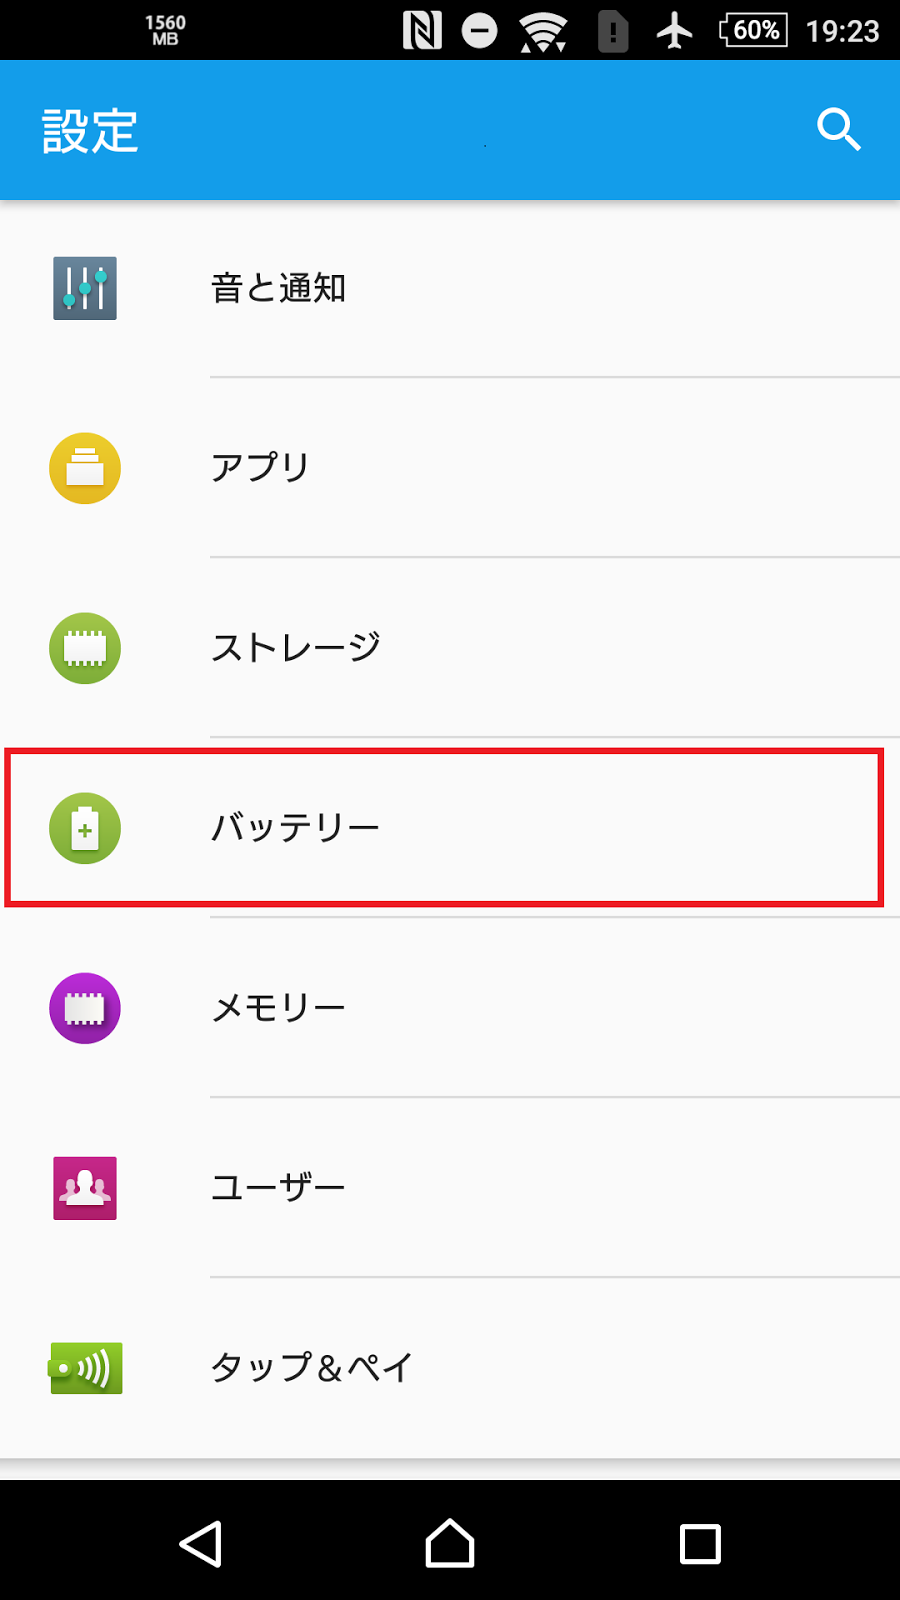Open the ユーザー settings entry
This screenshot has width=900, height=1600.
450,1188
